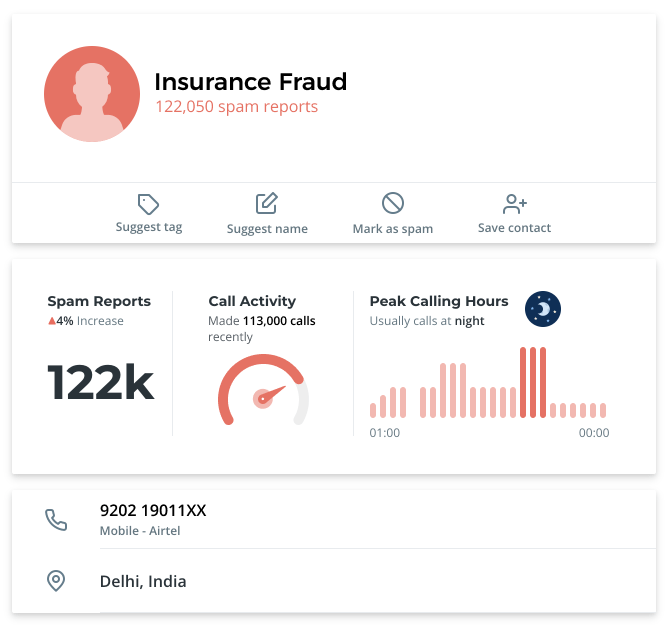The image size is (668, 625).
Task: Click the profile avatar picture
Action: [x=92, y=94]
